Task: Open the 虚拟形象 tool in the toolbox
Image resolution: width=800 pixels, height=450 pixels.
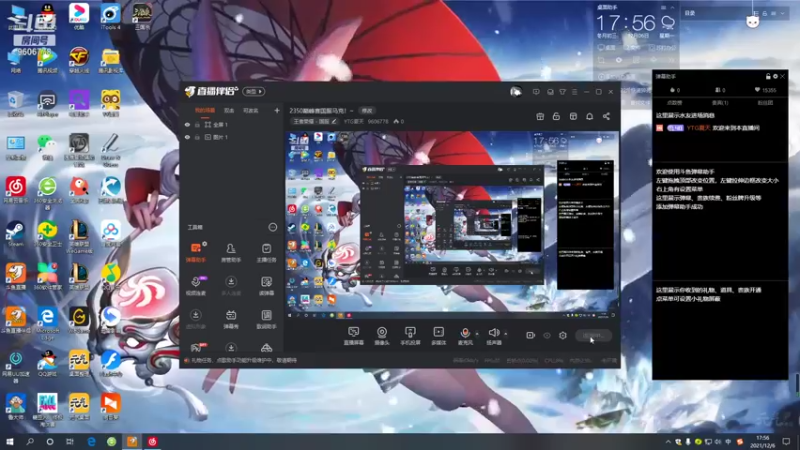Action: click(196, 319)
